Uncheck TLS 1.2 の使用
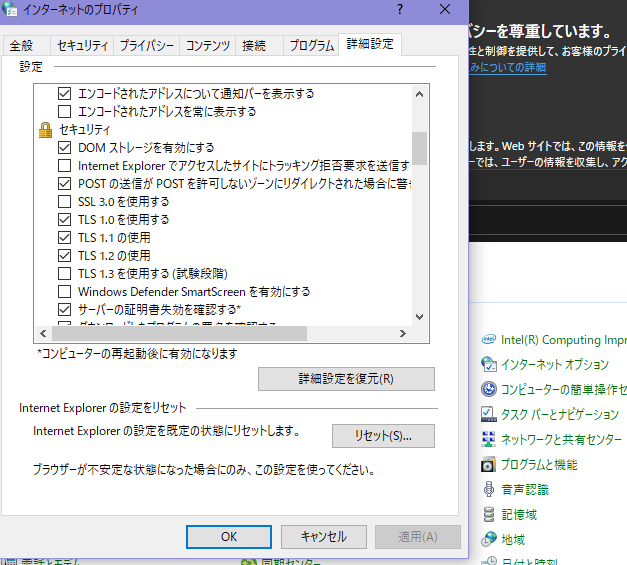 click(64, 256)
